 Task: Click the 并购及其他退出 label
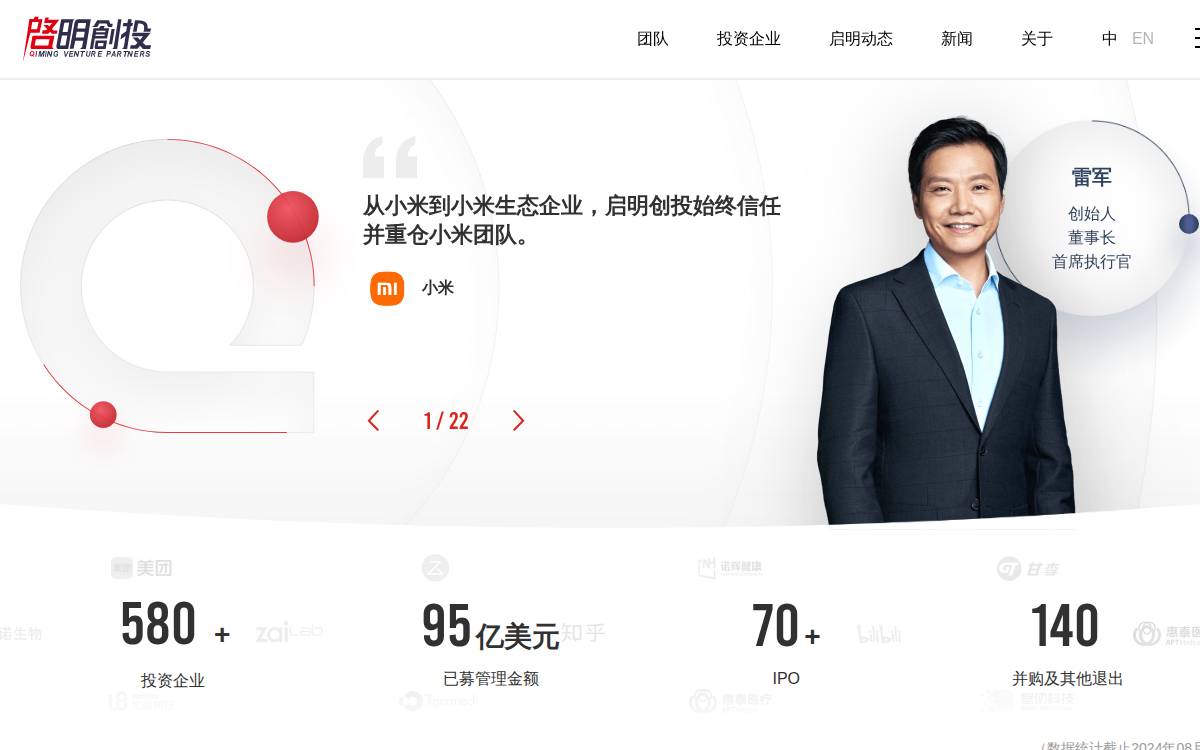pos(1068,678)
